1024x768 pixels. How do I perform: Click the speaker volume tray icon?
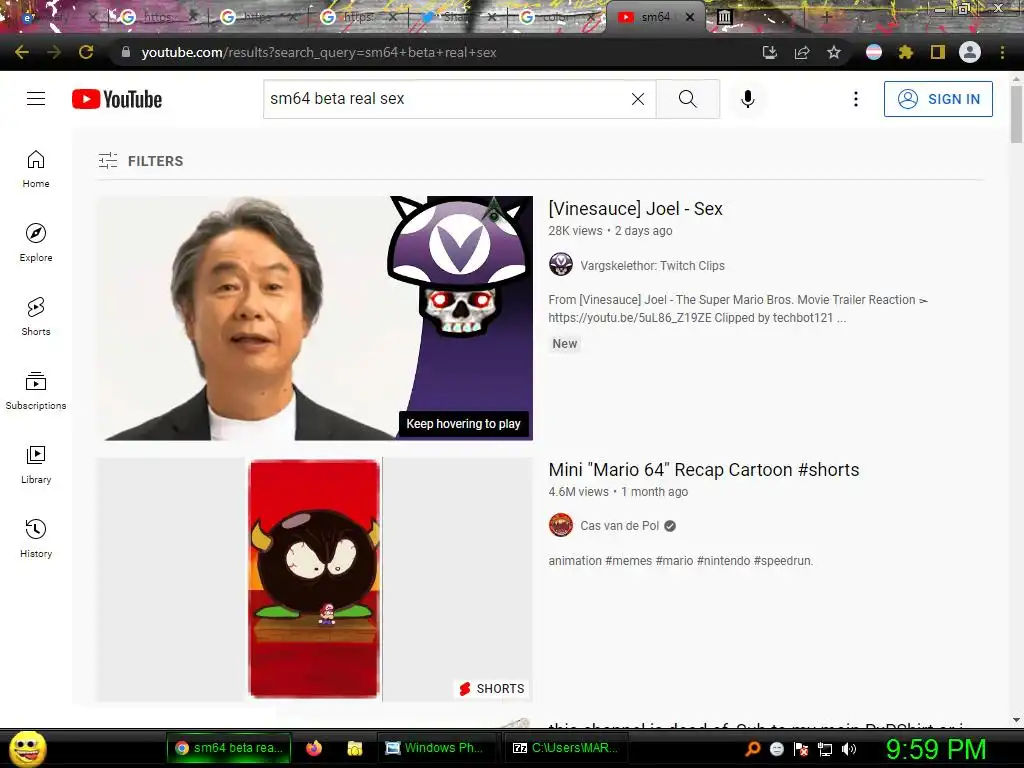click(849, 749)
